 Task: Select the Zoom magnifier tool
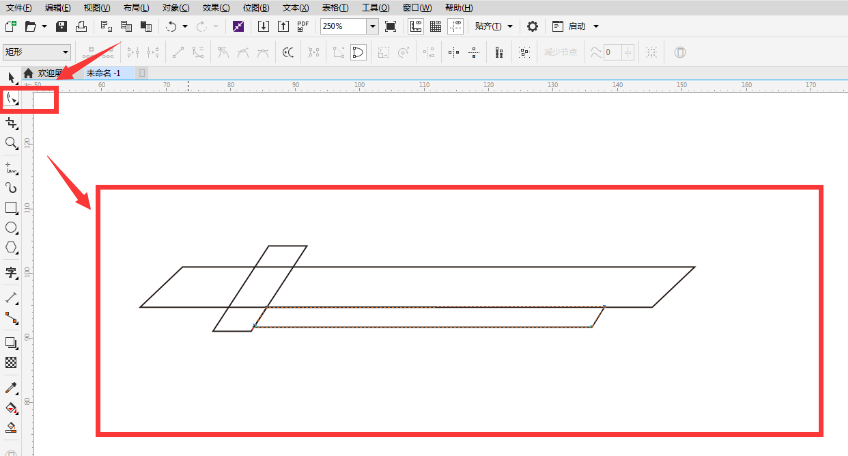click(x=11, y=143)
